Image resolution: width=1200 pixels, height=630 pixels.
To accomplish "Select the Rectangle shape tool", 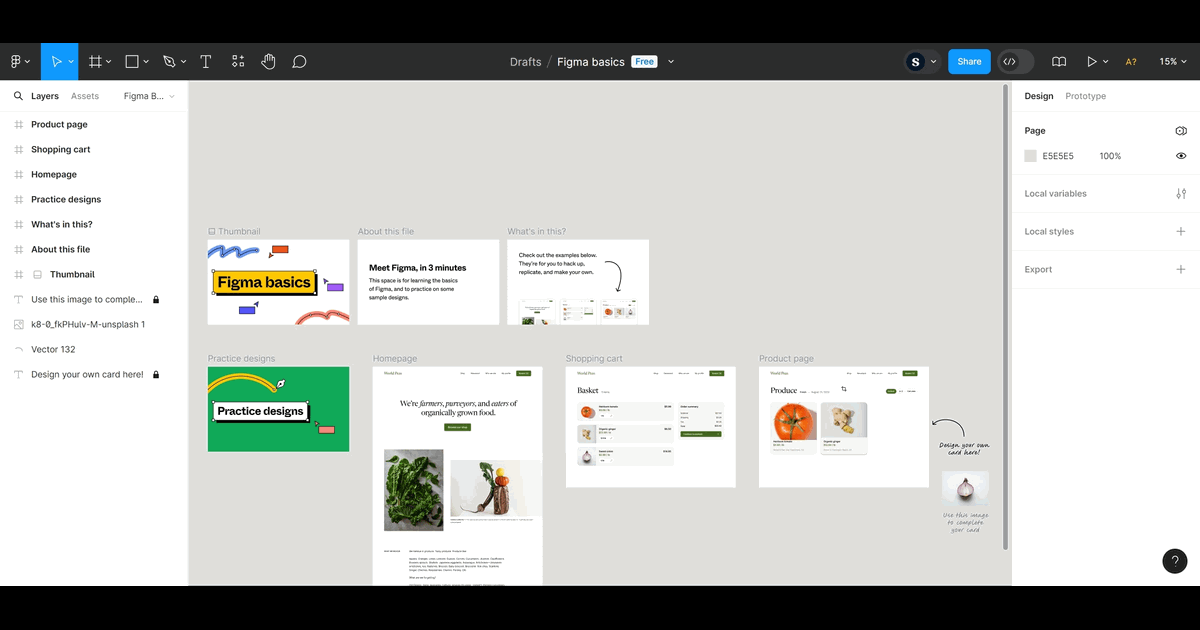I will 132,62.
